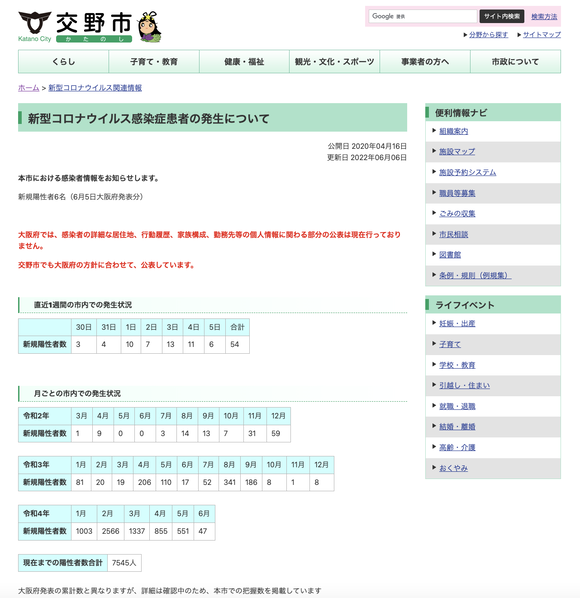Open the 検索方法 link
This screenshot has height=598, width=580.
pos(544,16)
